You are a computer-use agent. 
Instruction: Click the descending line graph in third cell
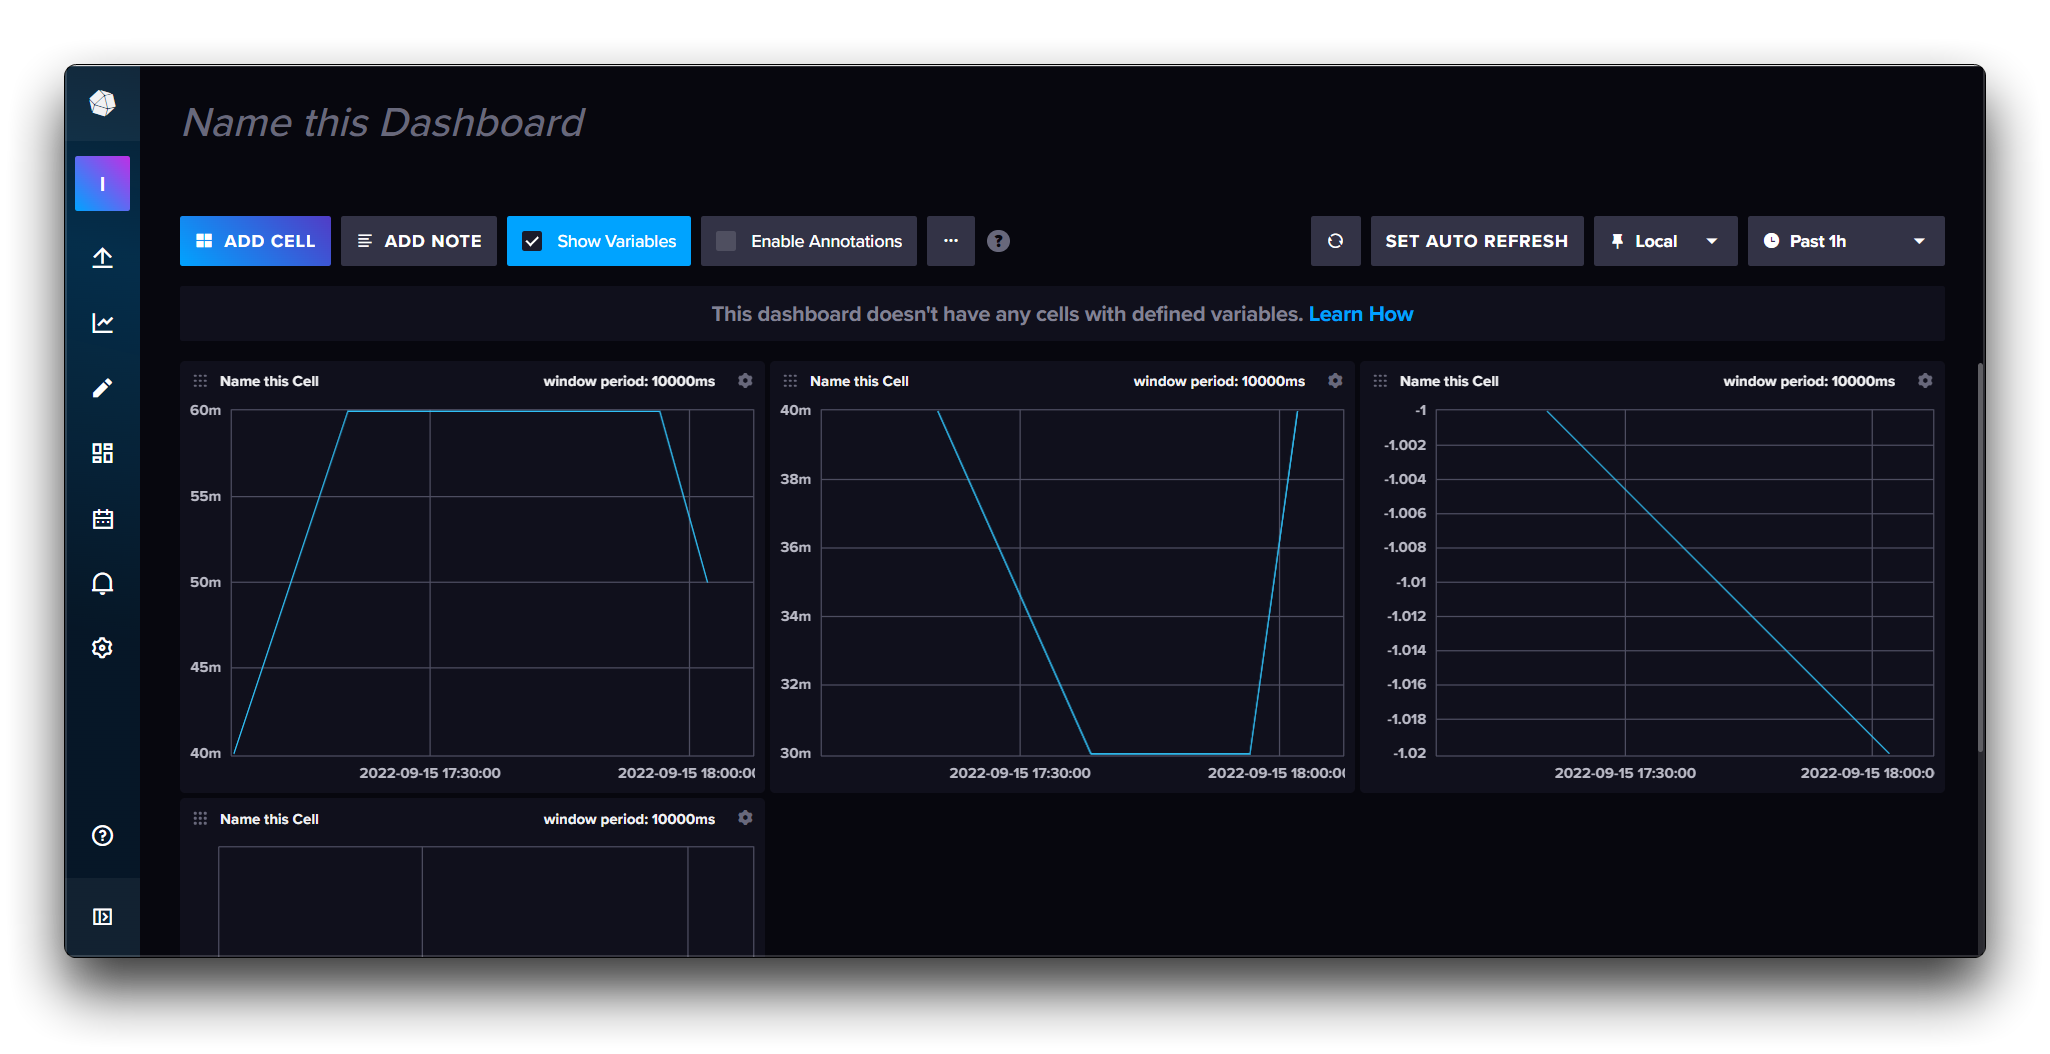coord(1718,582)
